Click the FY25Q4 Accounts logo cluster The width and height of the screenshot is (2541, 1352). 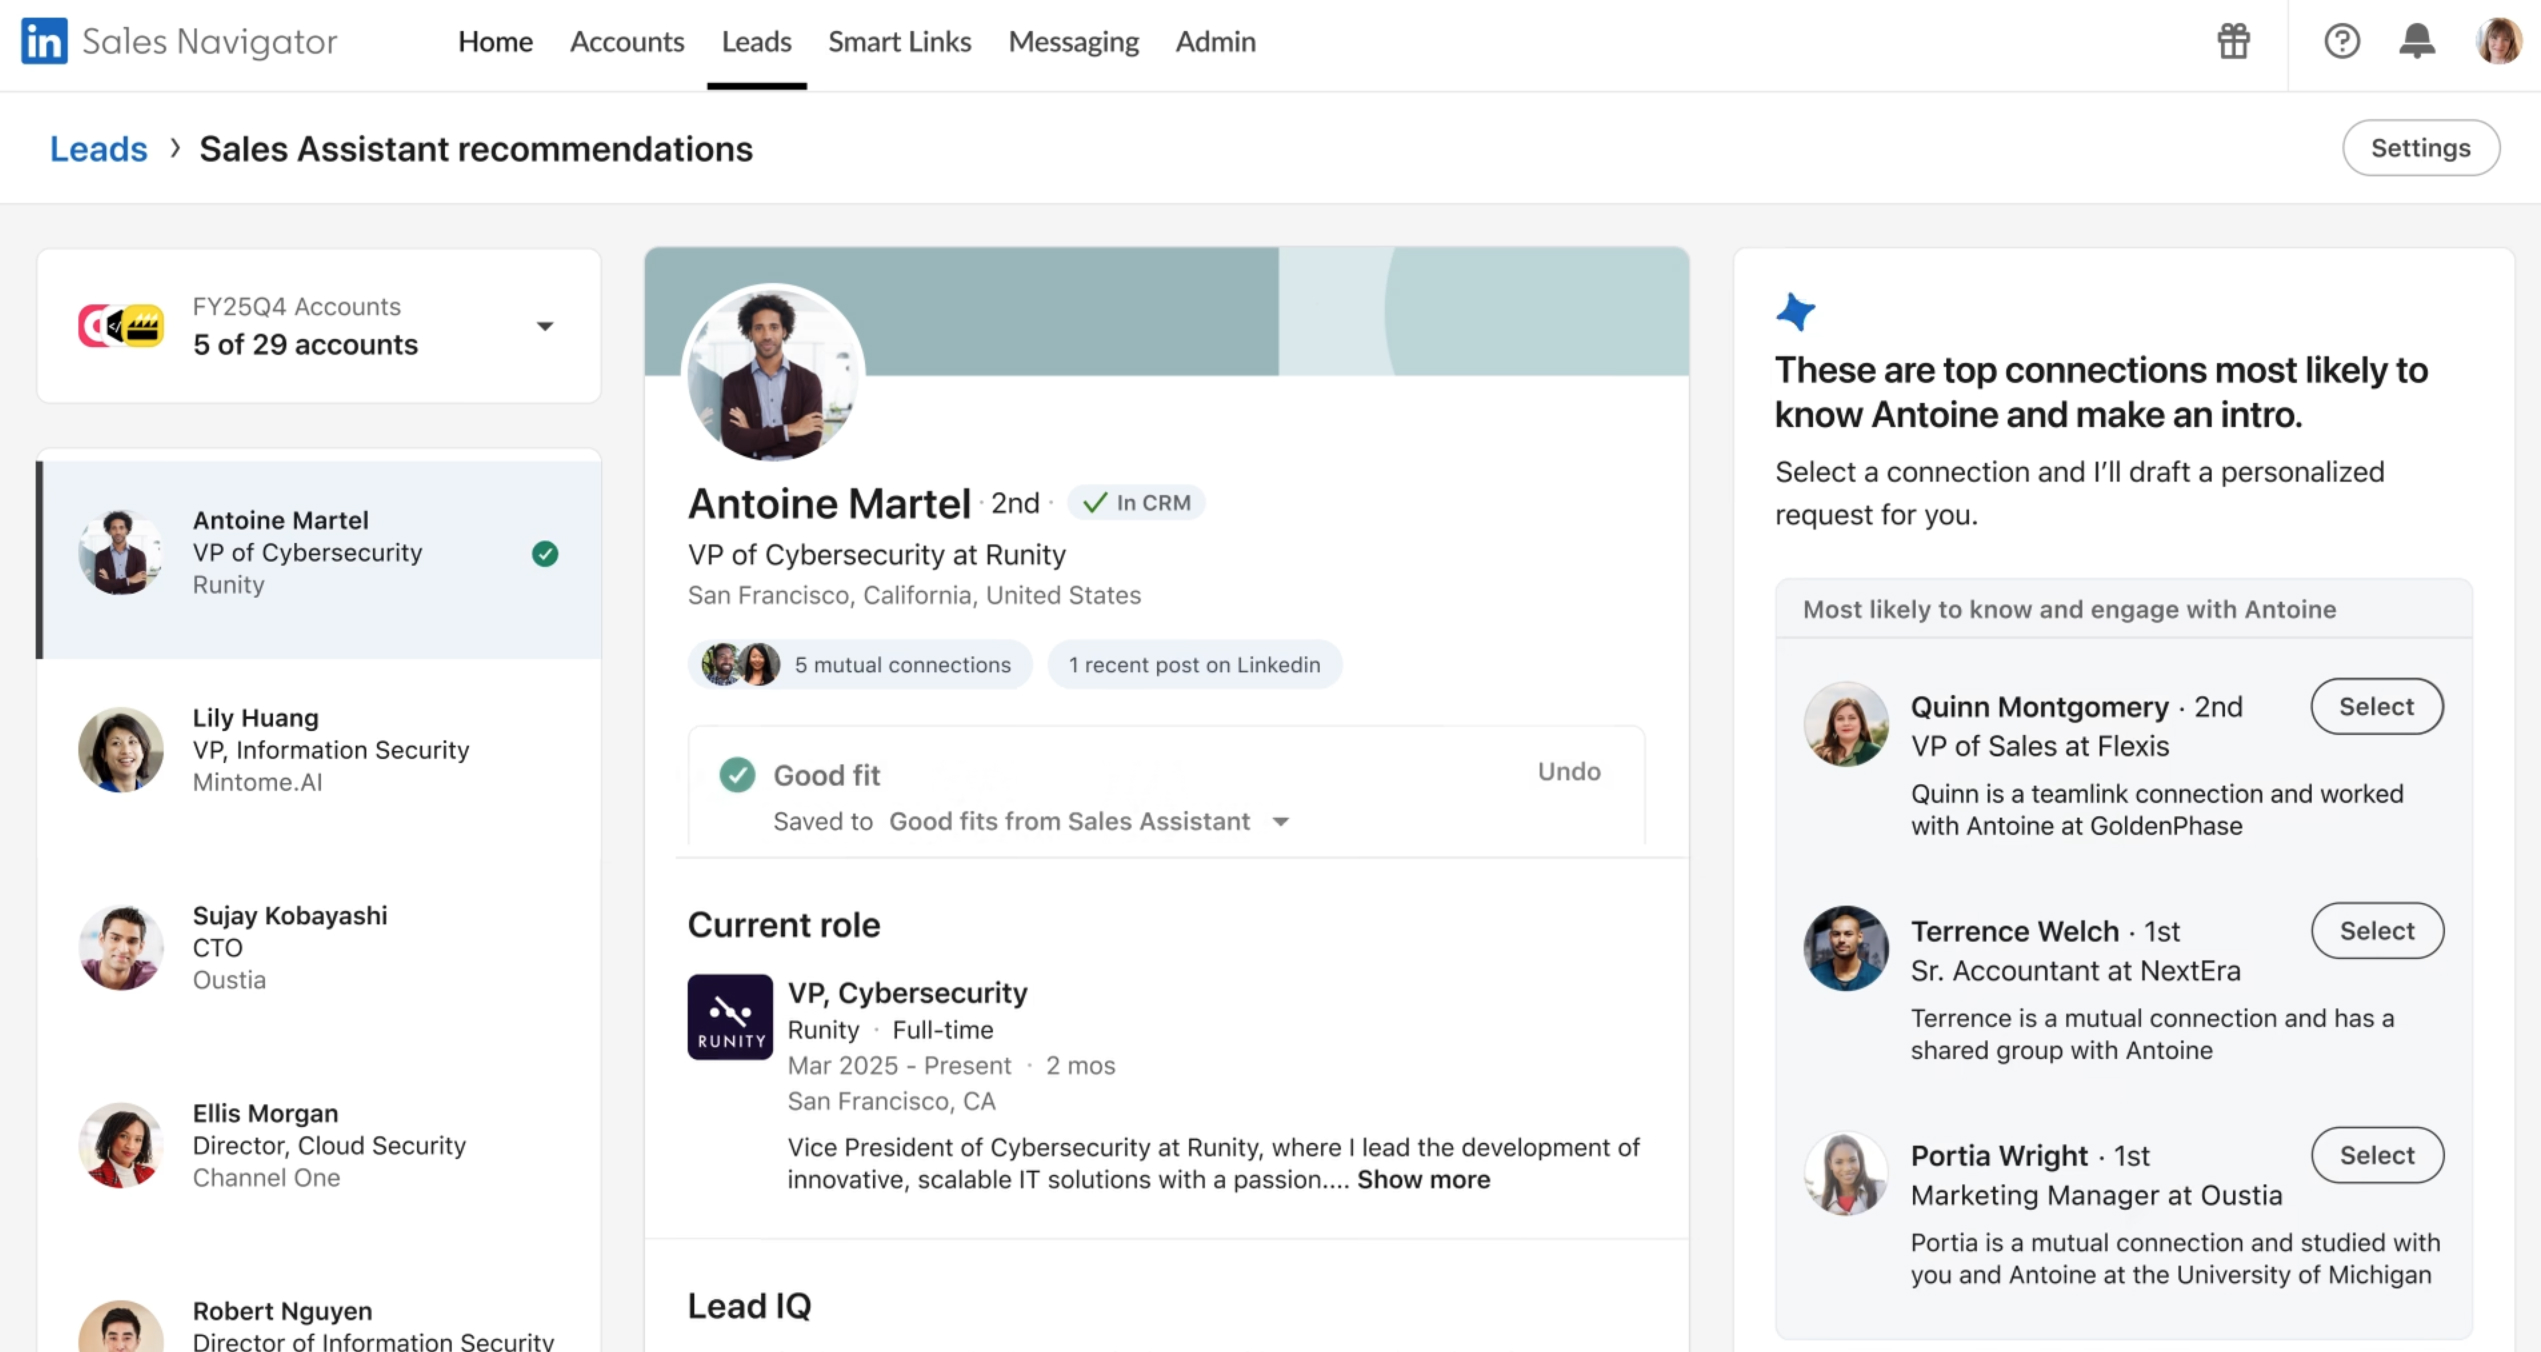pos(121,326)
